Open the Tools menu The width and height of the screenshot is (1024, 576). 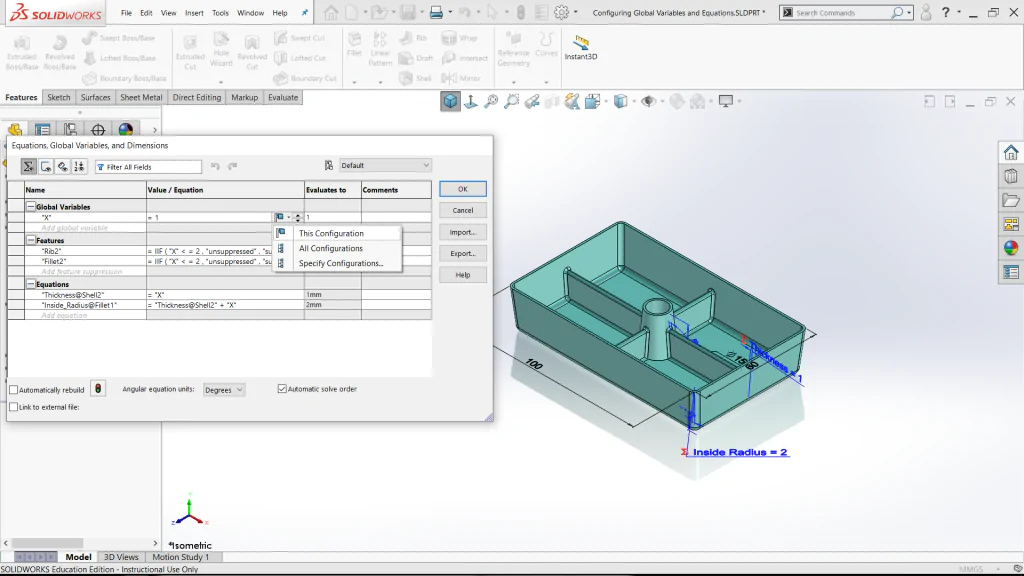[220, 12]
